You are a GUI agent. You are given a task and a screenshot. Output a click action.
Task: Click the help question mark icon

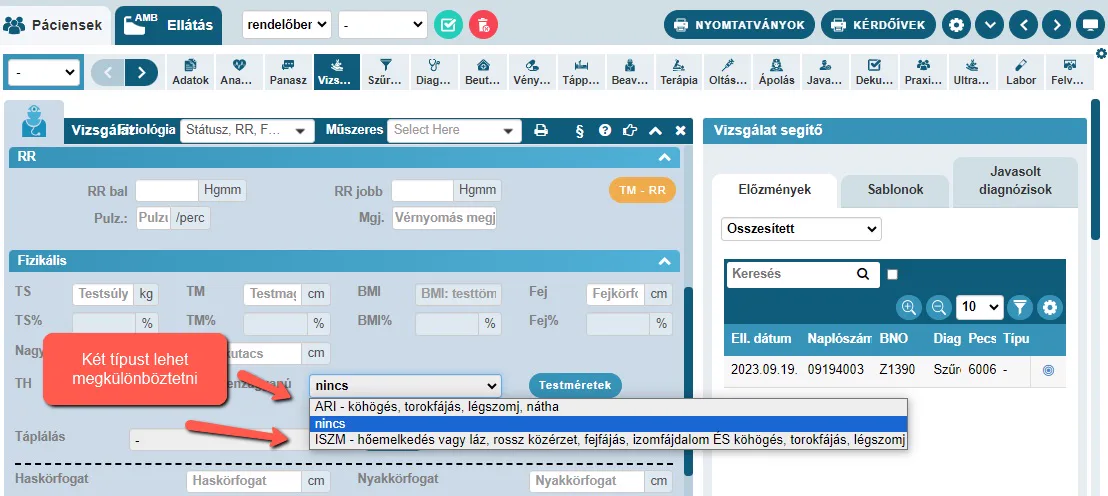click(x=605, y=130)
